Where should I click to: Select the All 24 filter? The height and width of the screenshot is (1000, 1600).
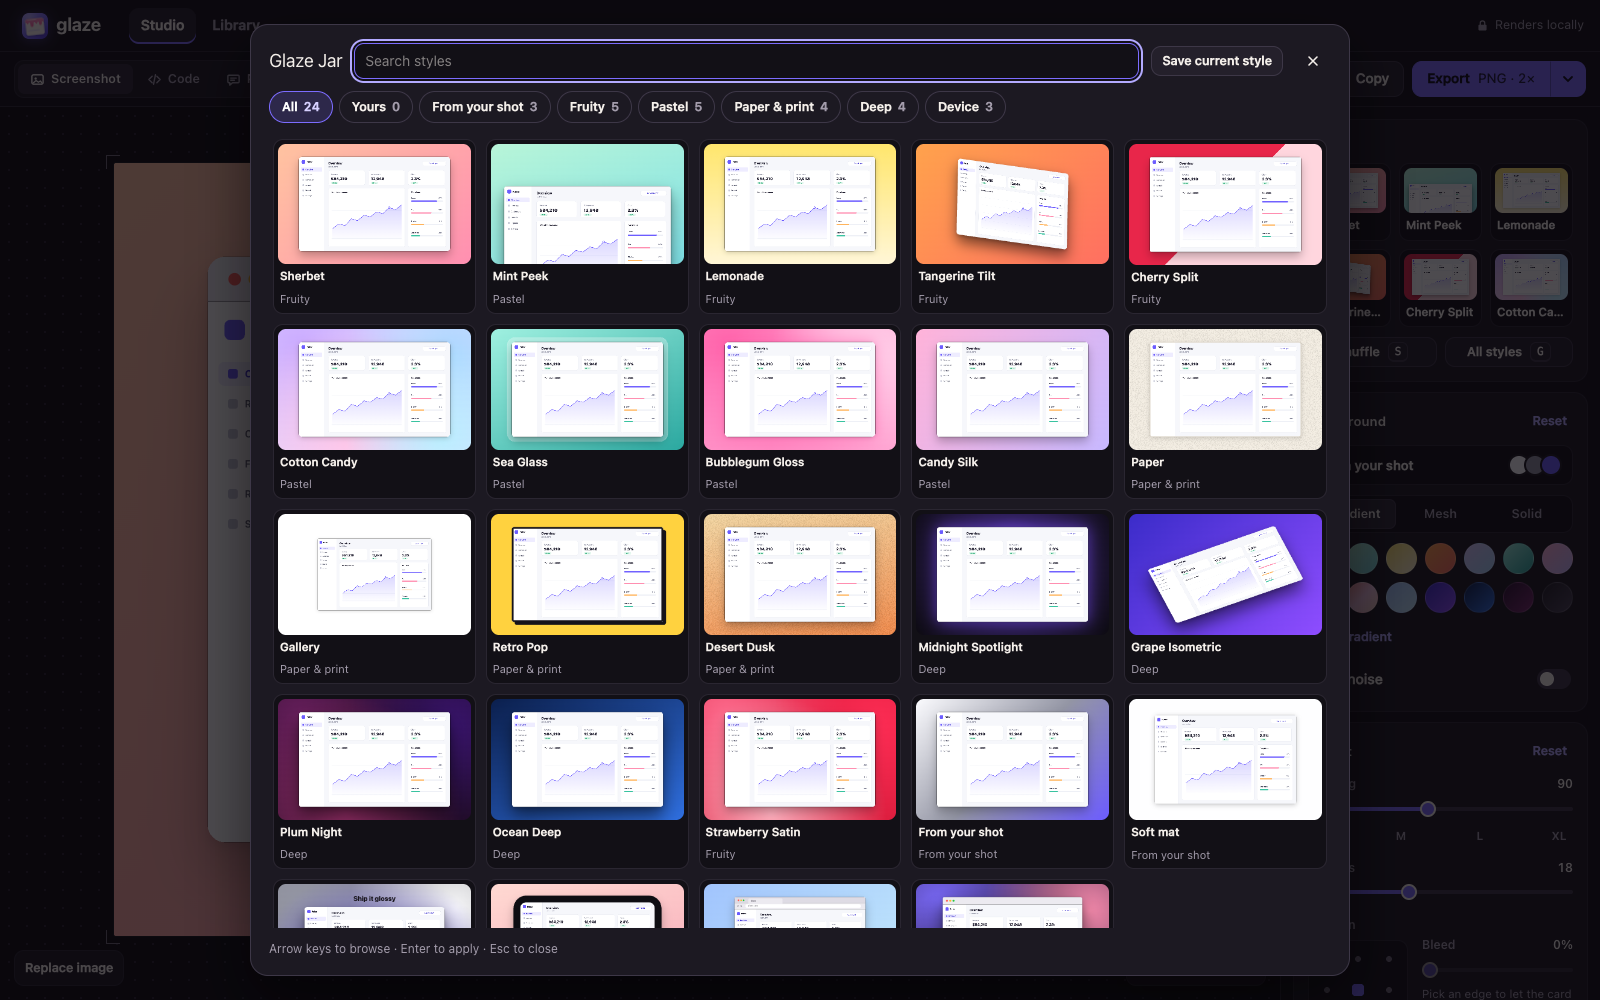pyautogui.click(x=301, y=107)
